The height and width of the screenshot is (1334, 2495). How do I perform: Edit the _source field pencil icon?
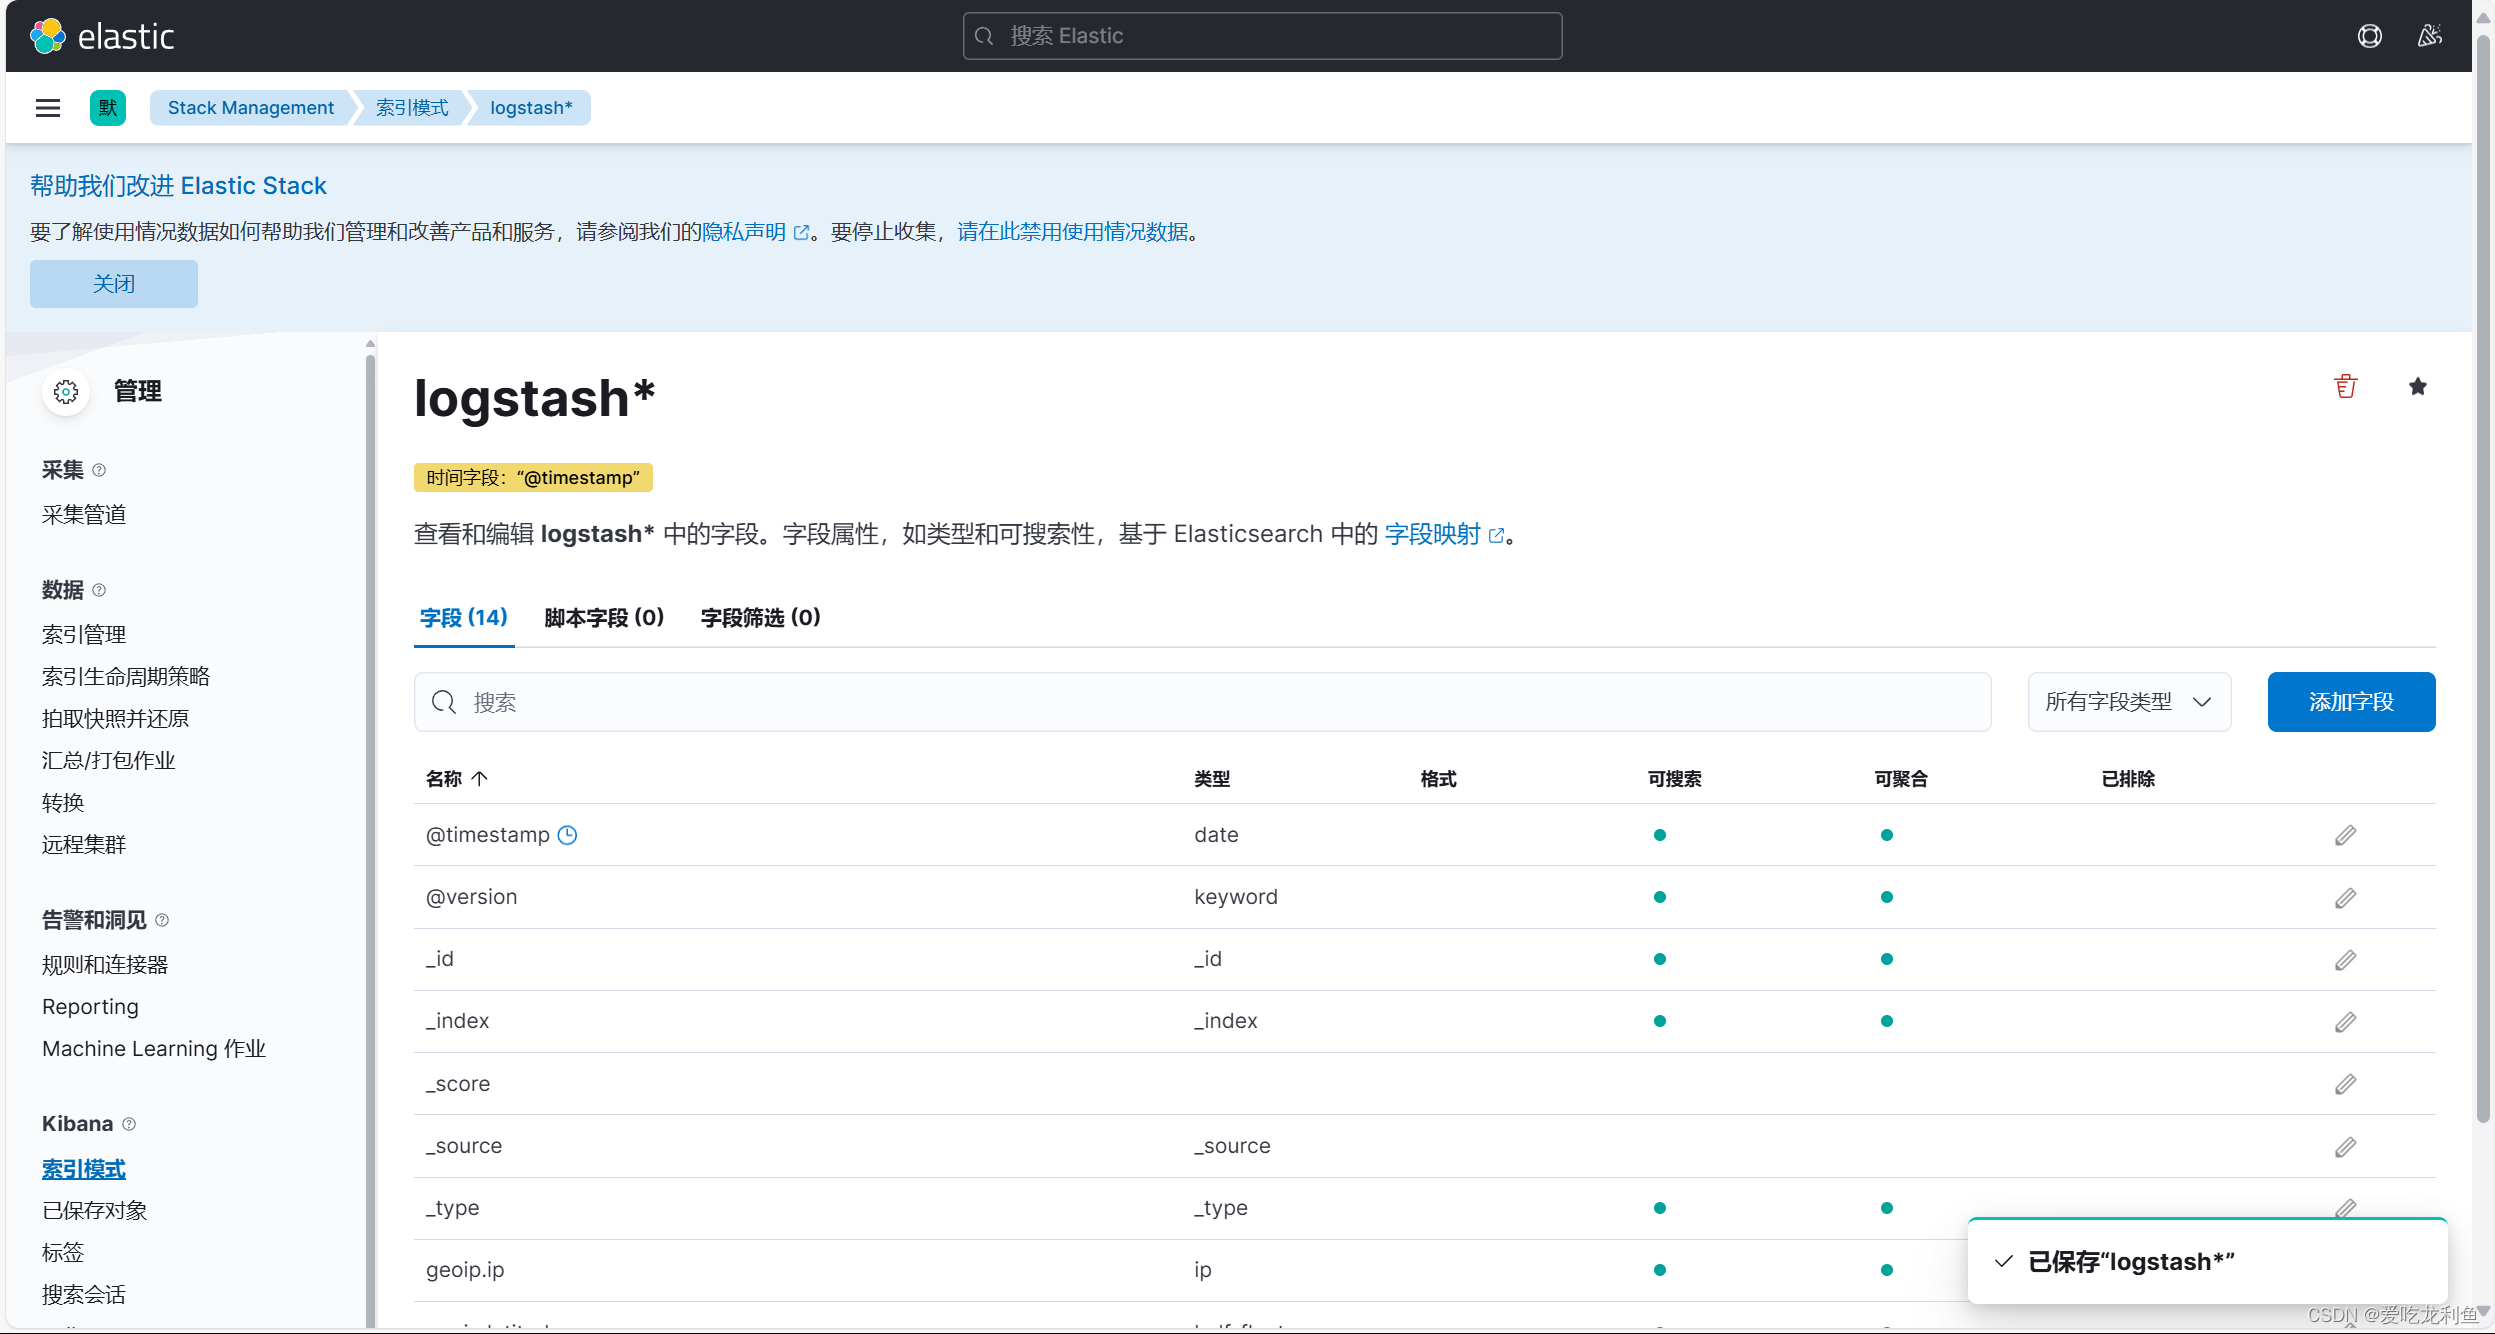(2346, 1147)
